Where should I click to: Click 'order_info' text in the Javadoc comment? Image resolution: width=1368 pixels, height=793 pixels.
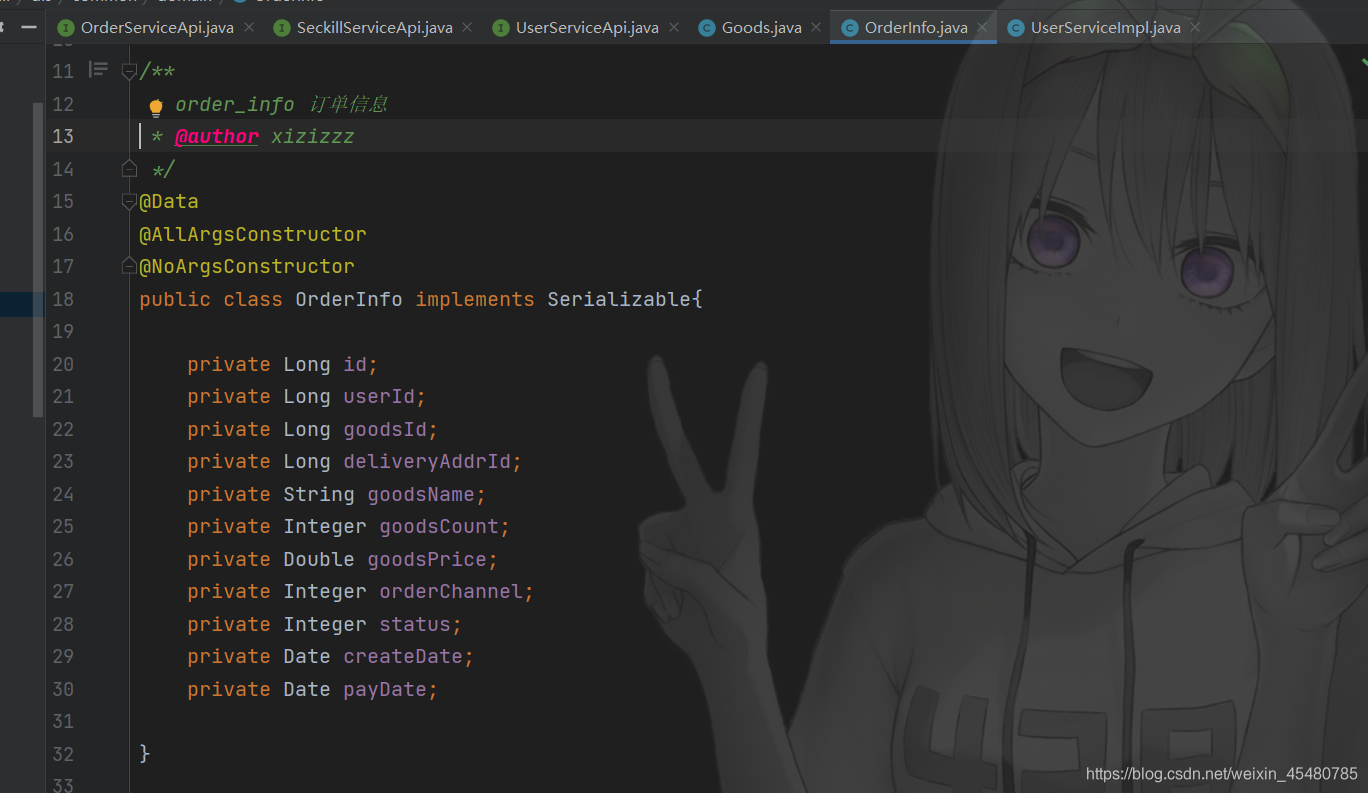235,104
